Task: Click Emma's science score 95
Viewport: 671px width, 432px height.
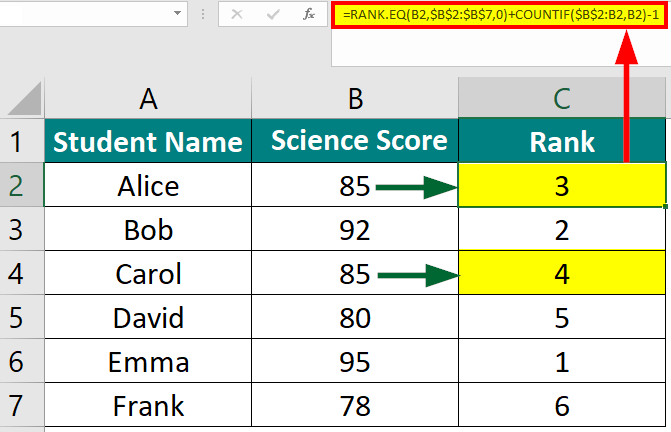Action: (355, 361)
